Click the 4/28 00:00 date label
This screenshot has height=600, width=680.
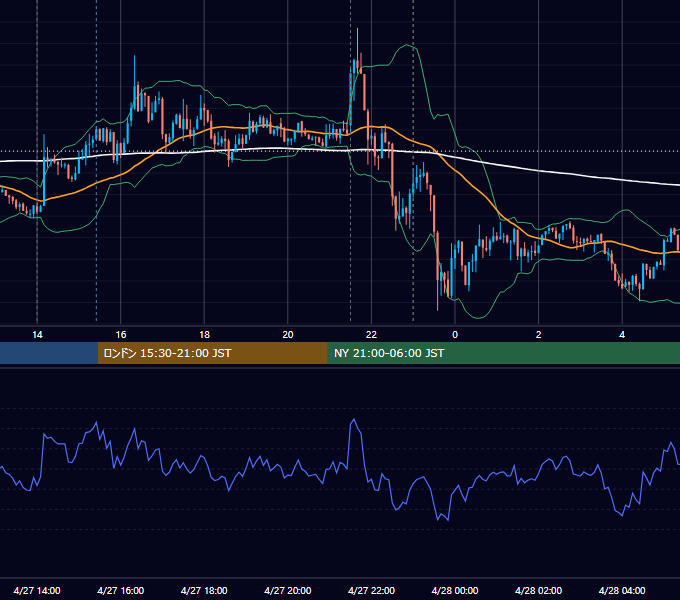pyautogui.click(x=455, y=590)
